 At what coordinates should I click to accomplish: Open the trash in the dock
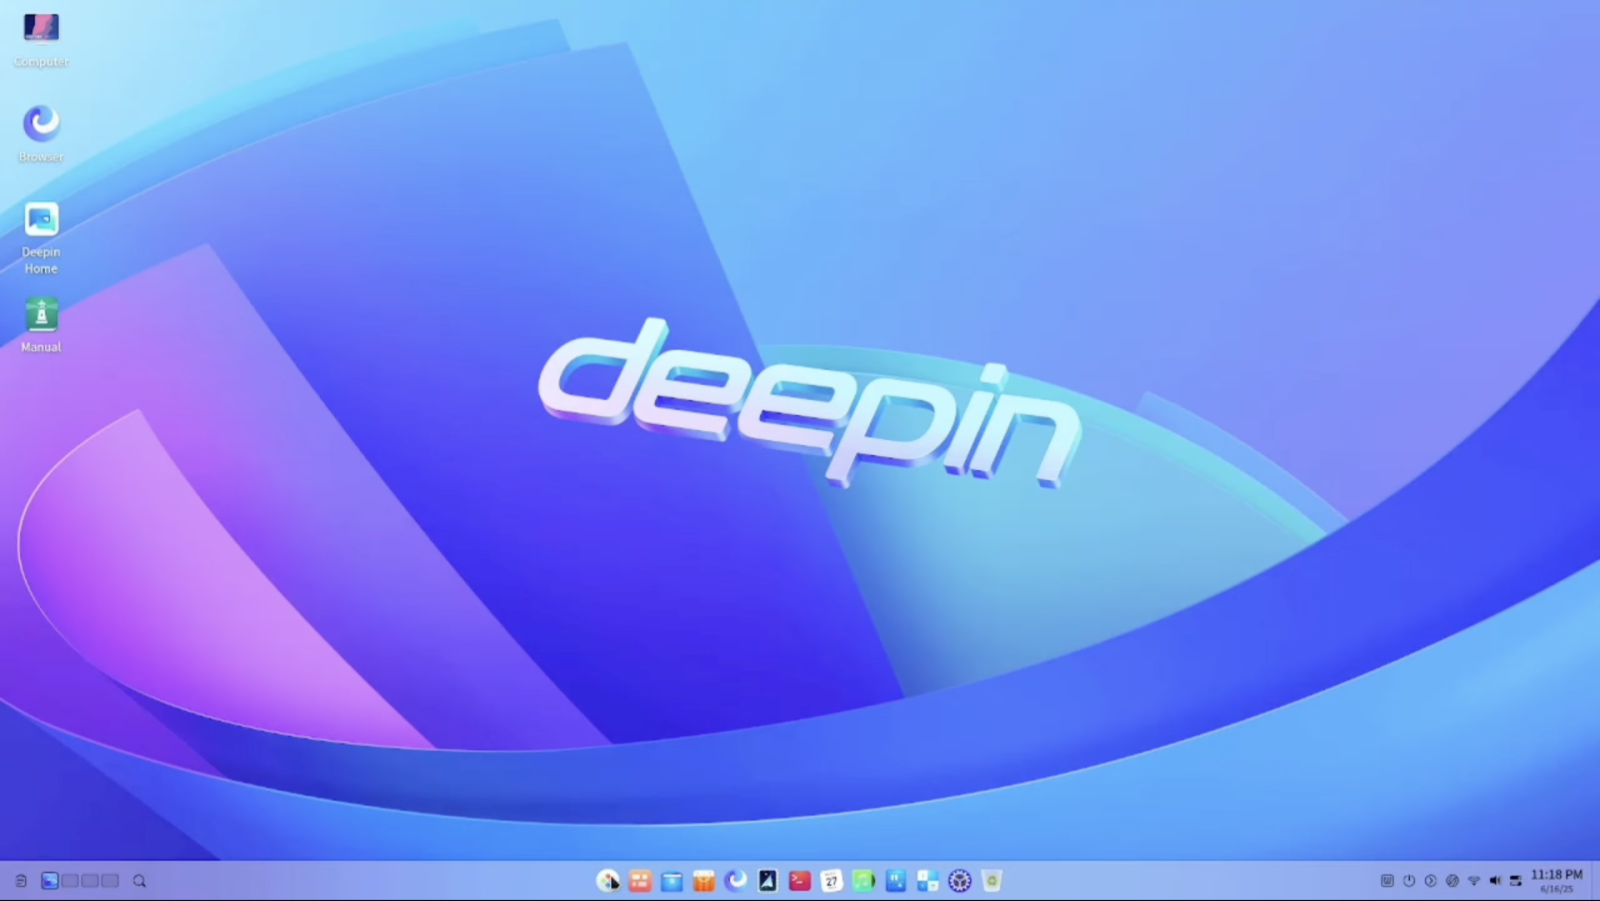(992, 881)
